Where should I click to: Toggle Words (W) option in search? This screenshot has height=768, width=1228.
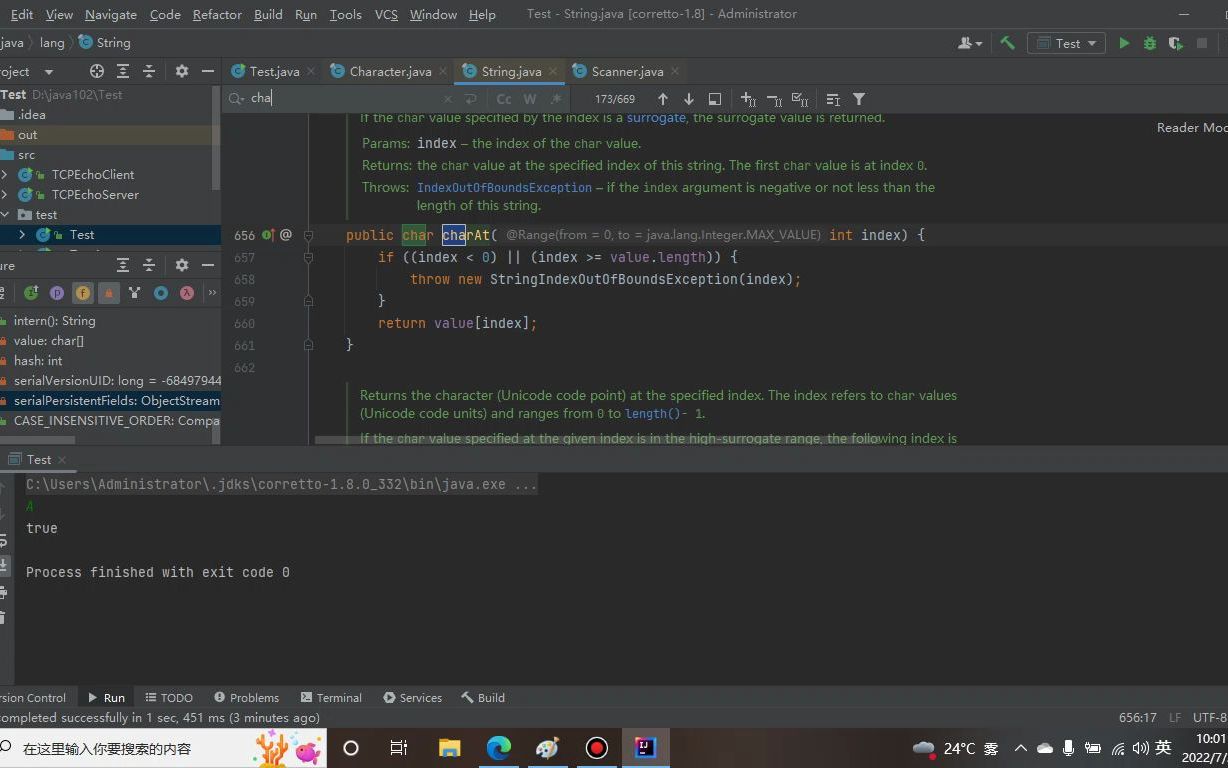(x=530, y=99)
